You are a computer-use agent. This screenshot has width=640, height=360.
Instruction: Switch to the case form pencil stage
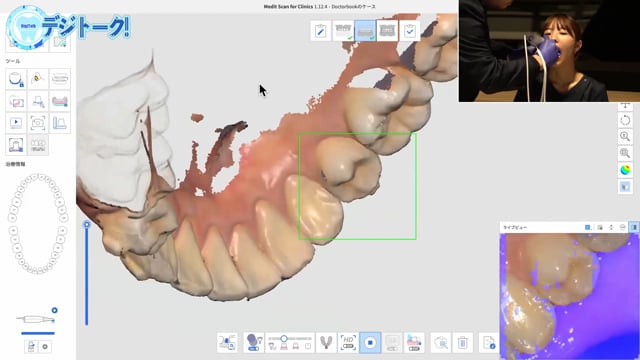[321, 31]
